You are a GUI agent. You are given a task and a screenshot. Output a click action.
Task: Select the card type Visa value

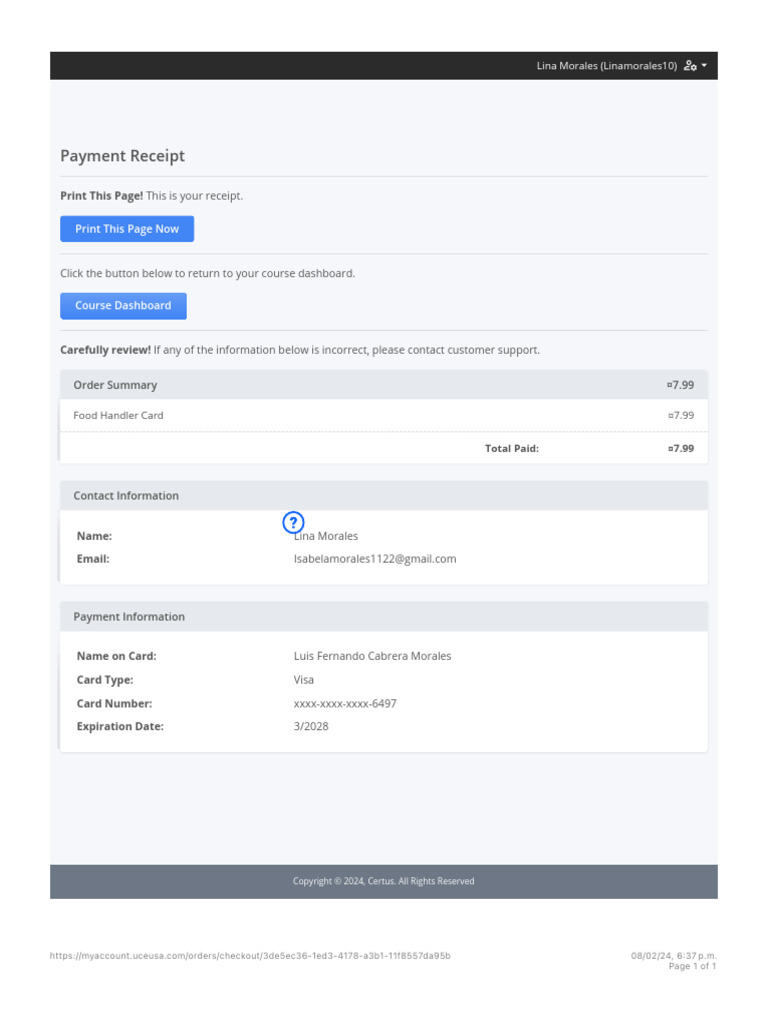[304, 680]
